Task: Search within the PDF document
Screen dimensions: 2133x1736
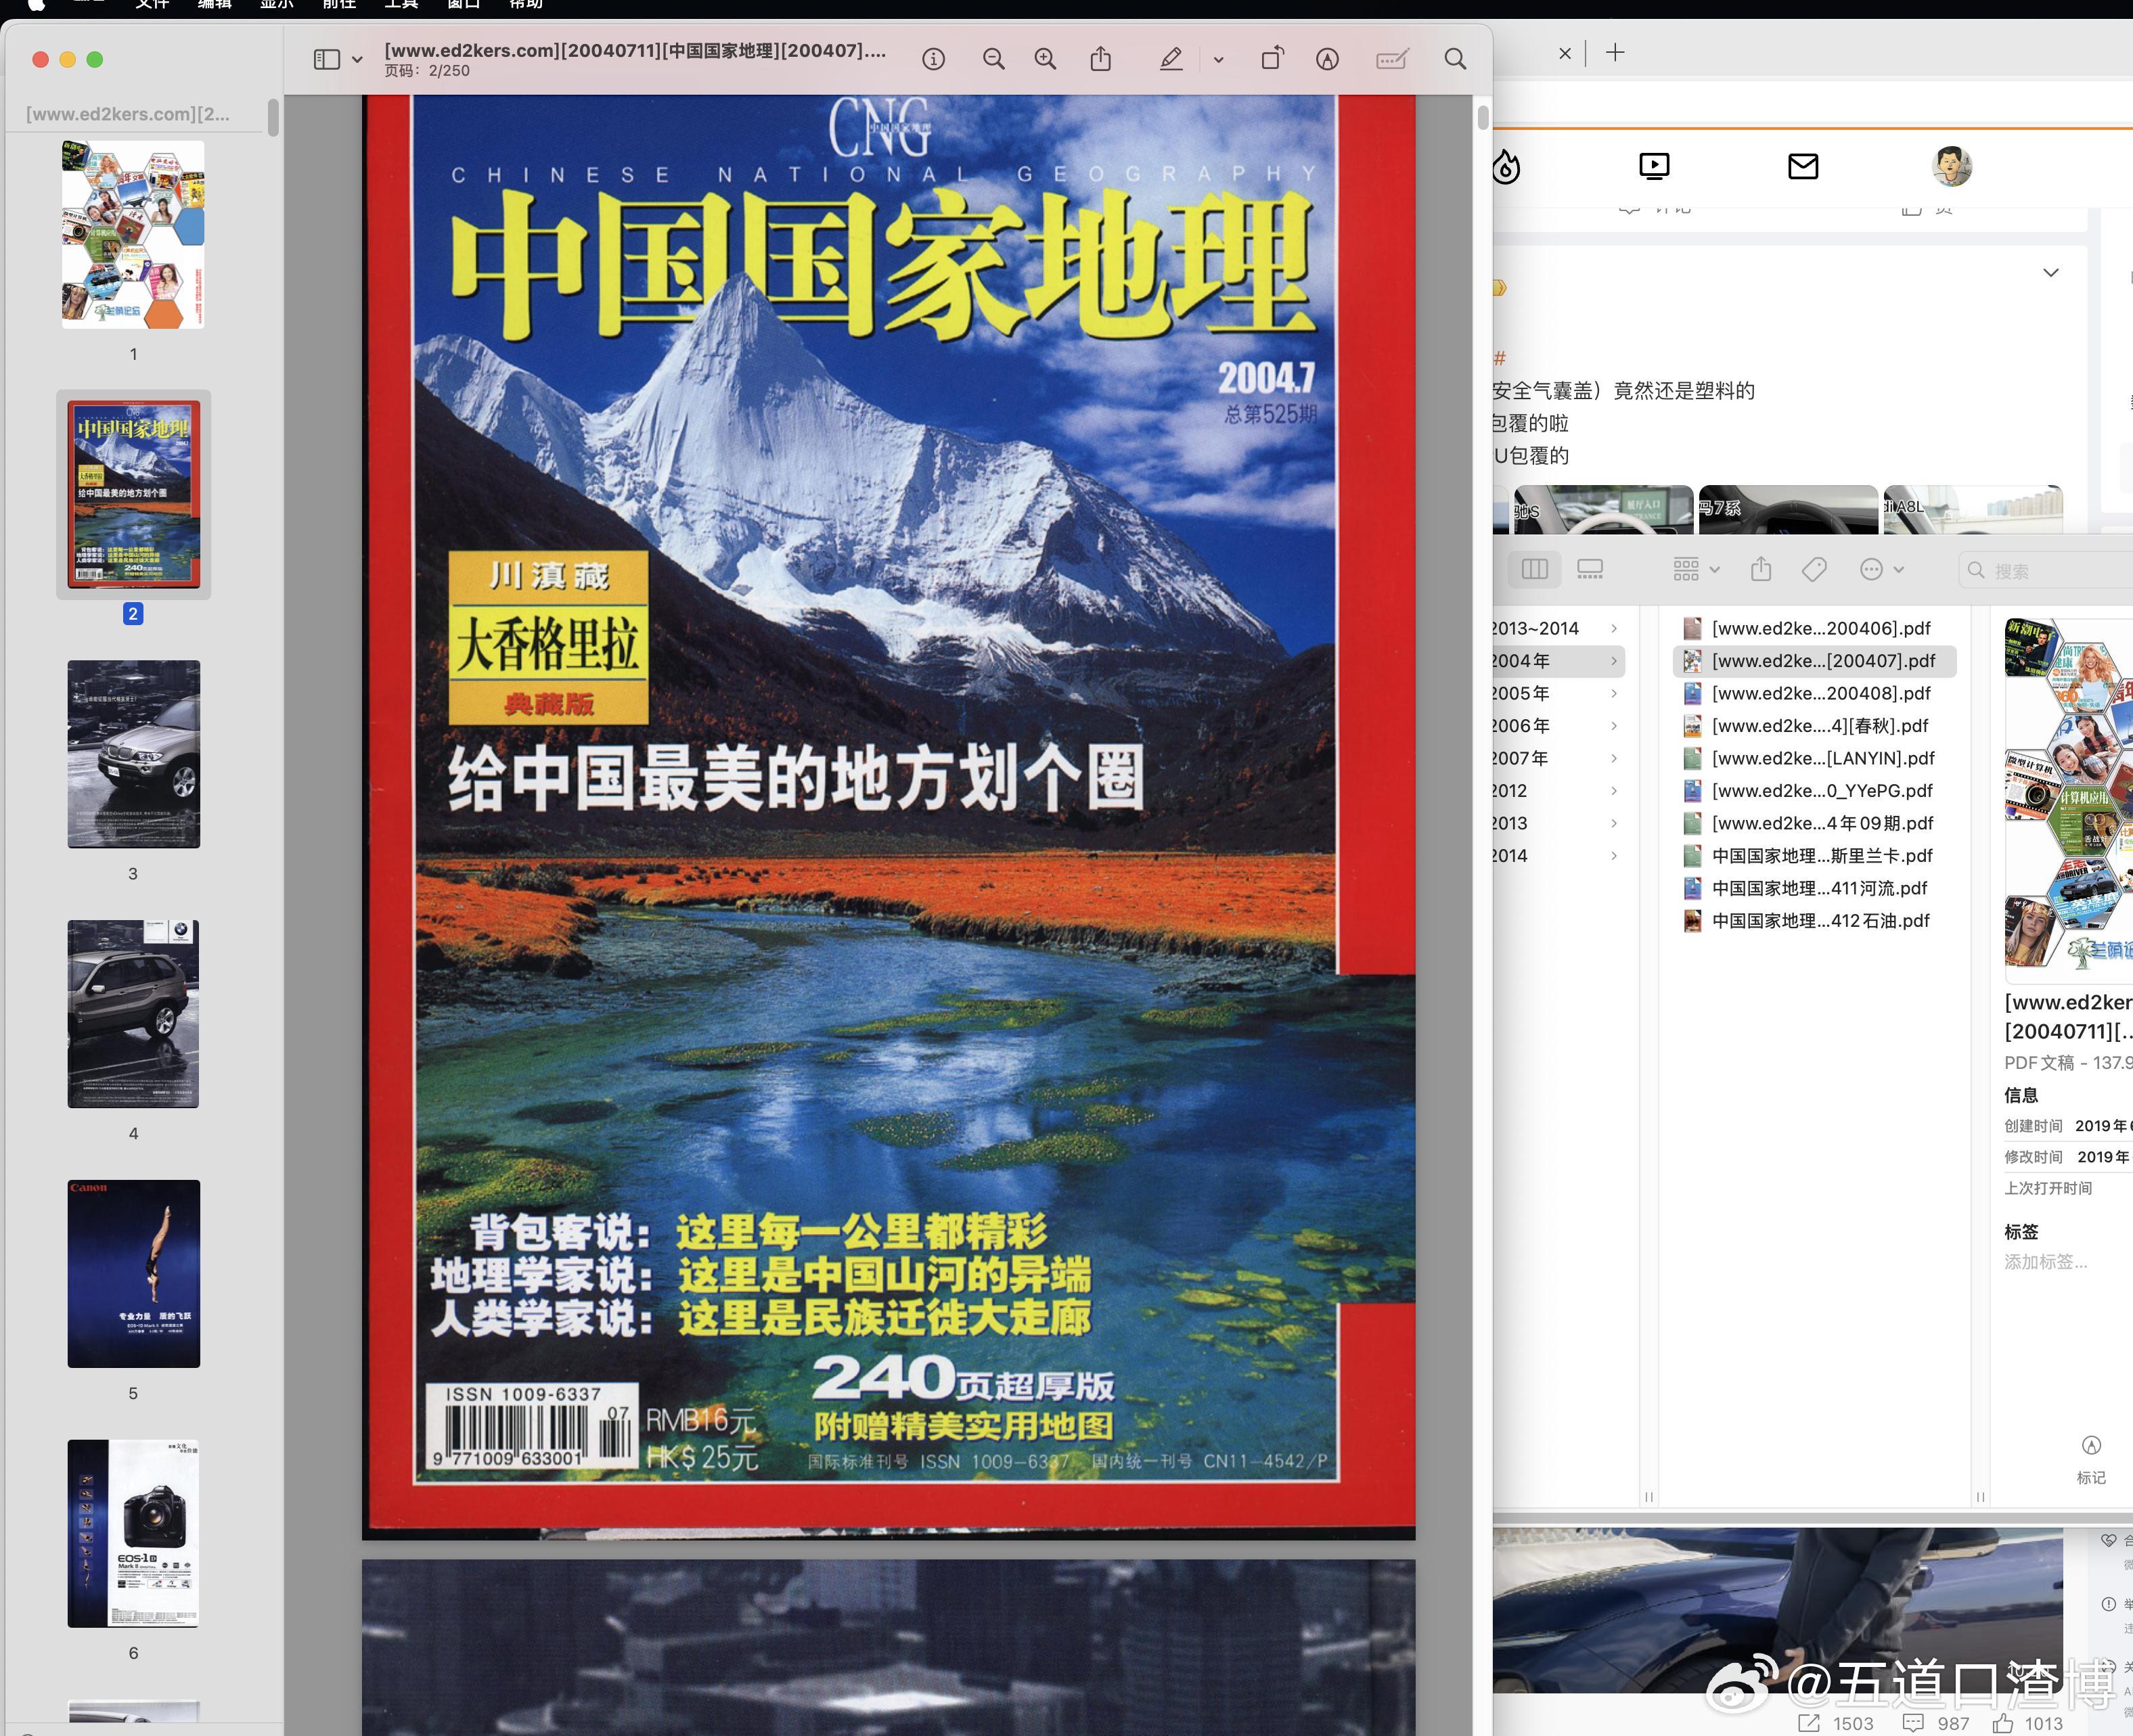Action: point(1456,59)
